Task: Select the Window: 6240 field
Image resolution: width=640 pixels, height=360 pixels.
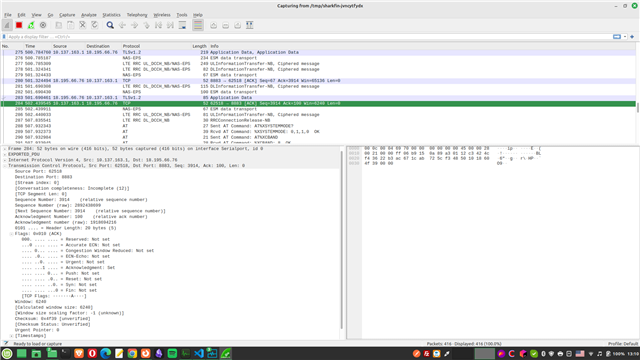Action: click(31, 302)
